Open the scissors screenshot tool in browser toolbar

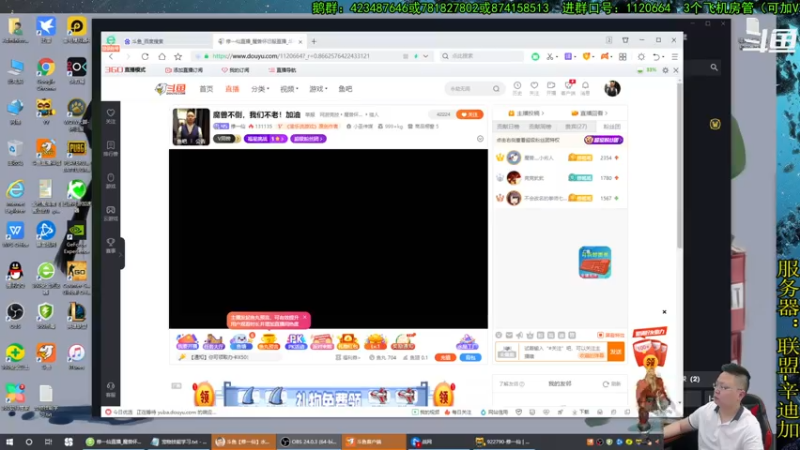550,57
